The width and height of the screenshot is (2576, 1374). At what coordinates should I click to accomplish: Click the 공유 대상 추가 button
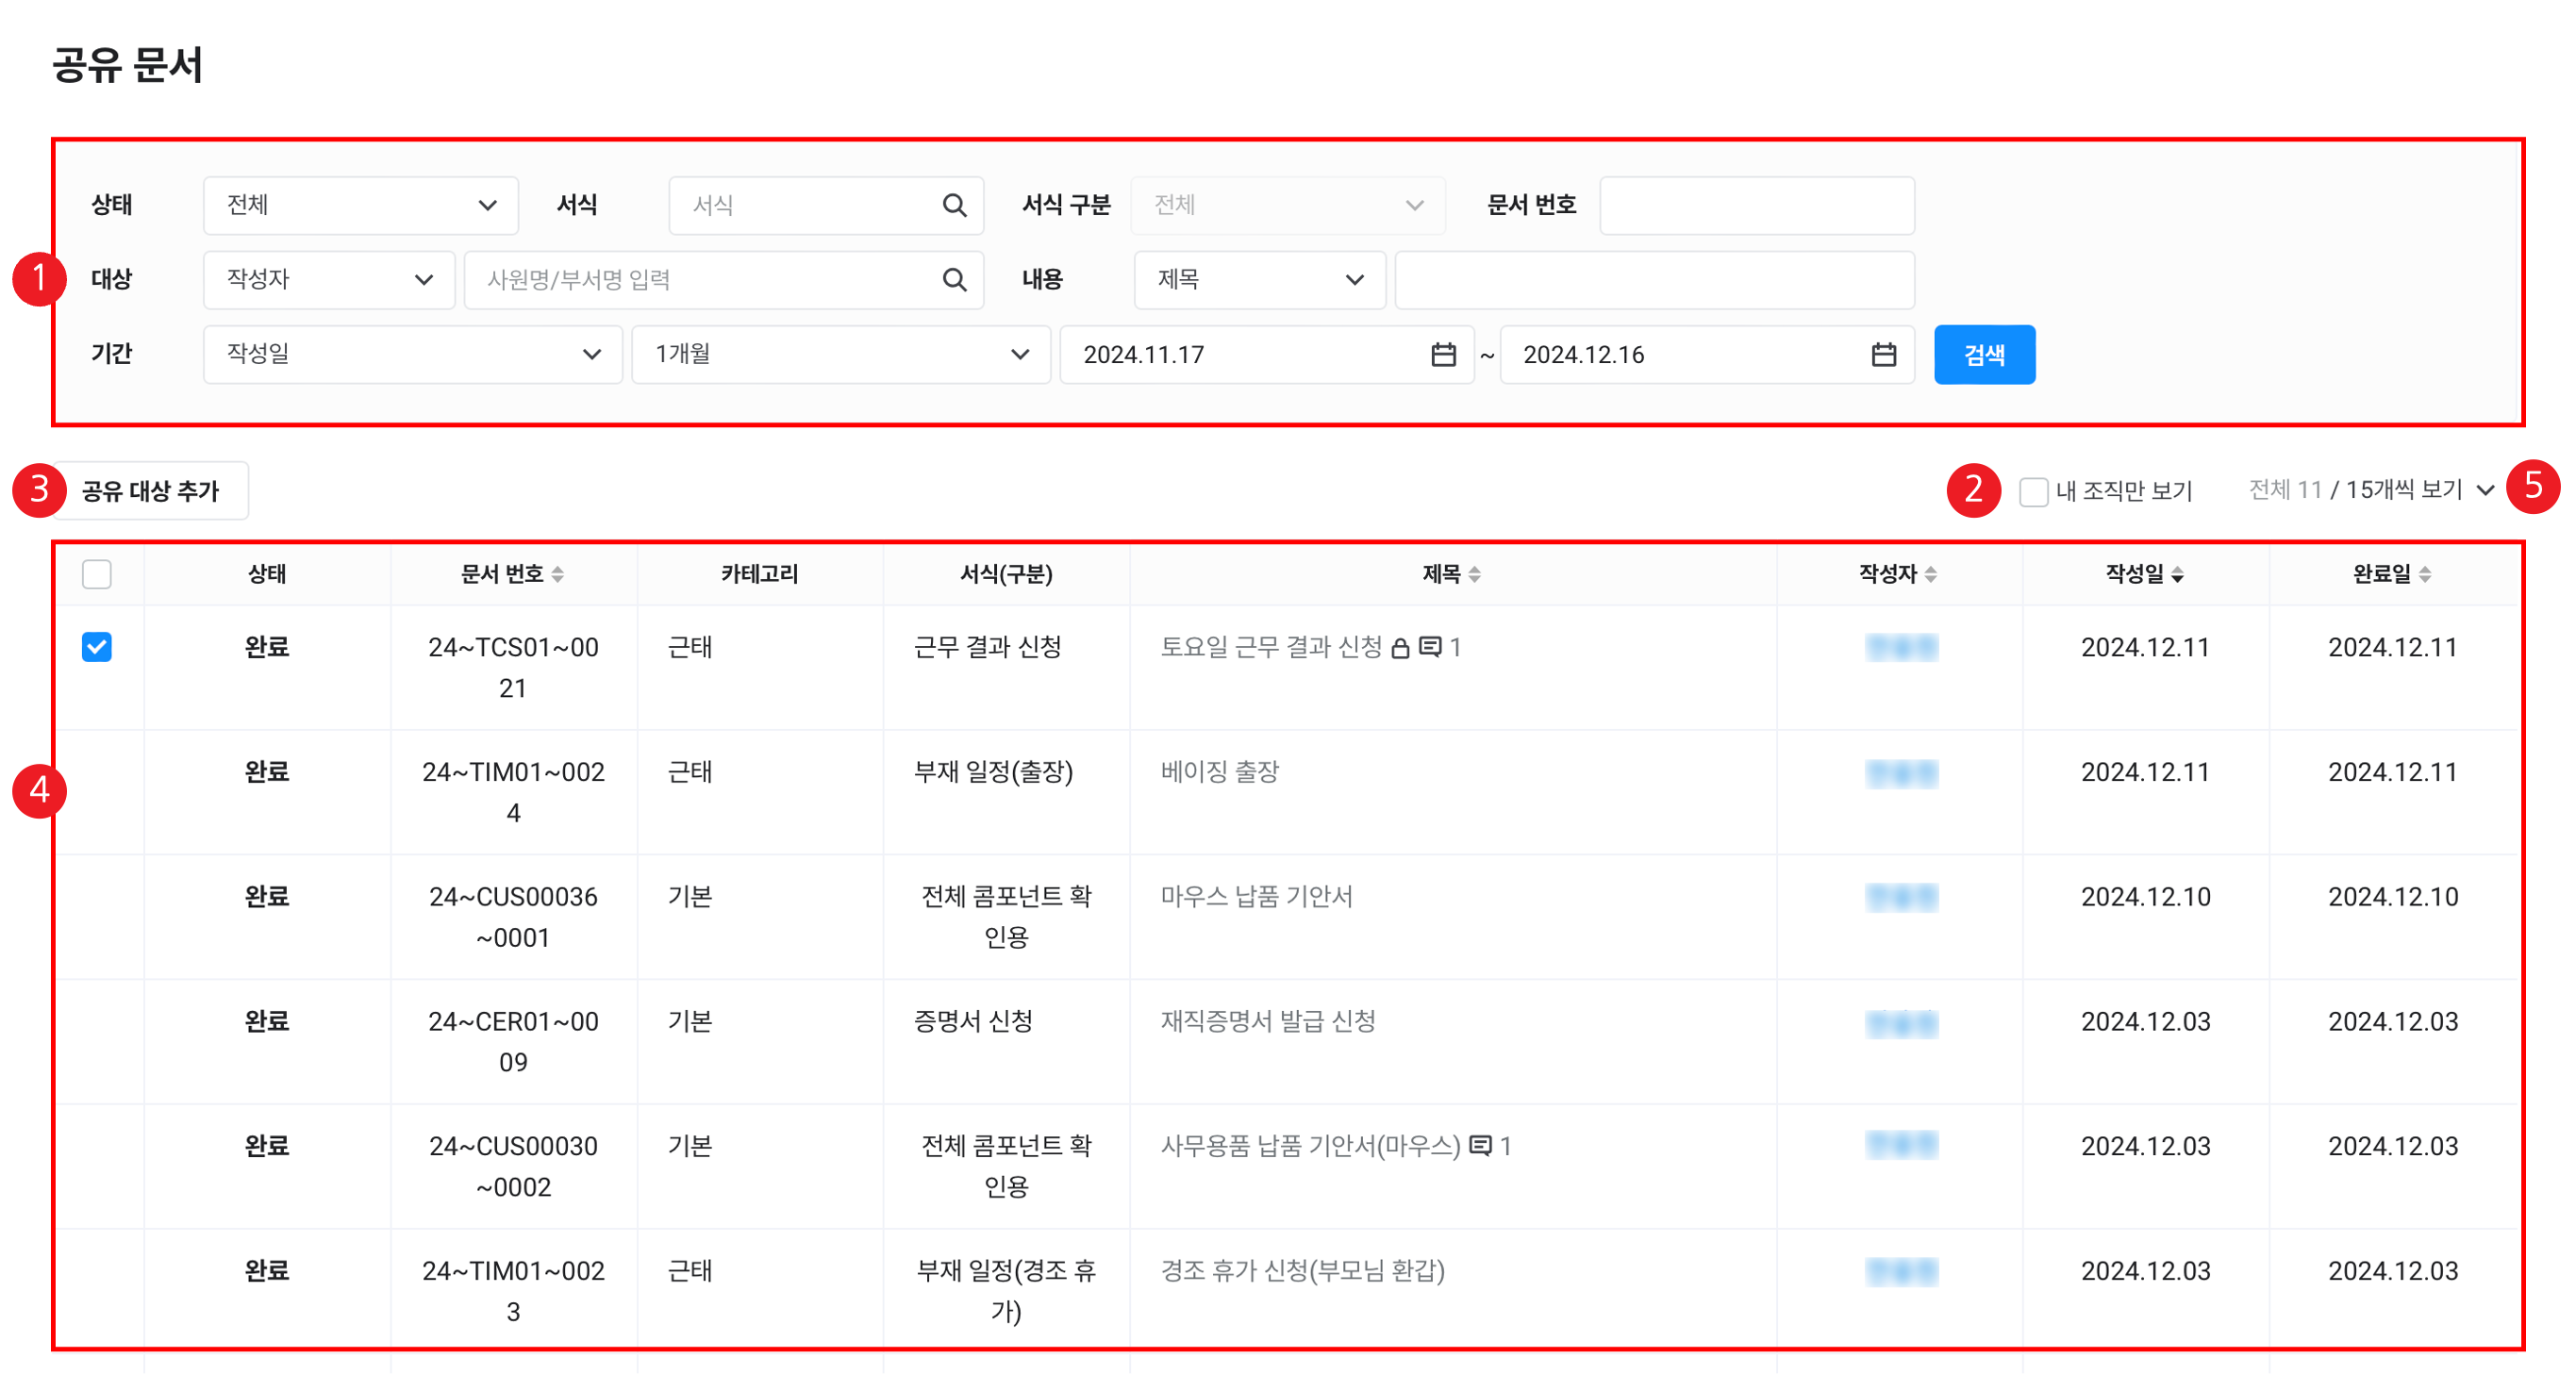tap(150, 491)
